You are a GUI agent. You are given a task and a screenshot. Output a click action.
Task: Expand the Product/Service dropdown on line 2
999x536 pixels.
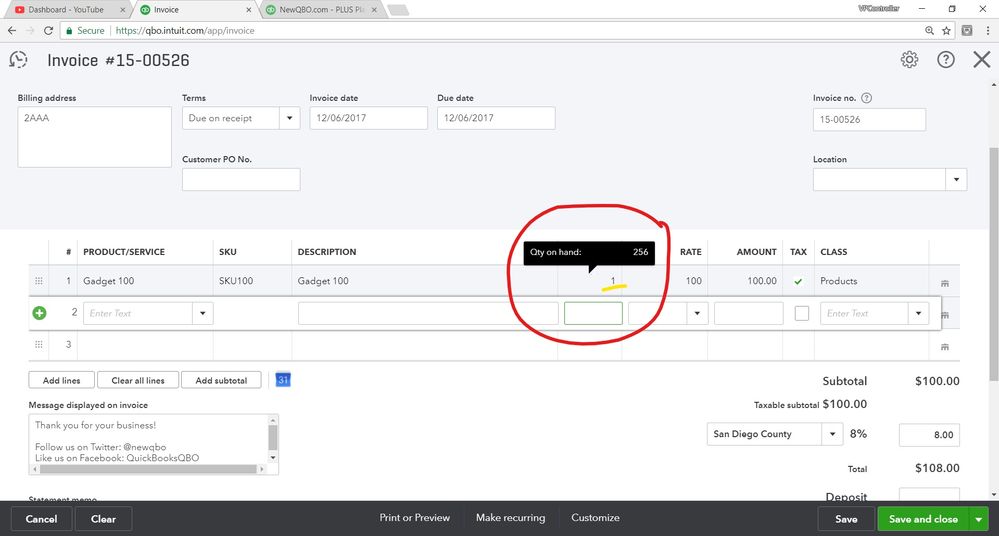(x=203, y=313)
